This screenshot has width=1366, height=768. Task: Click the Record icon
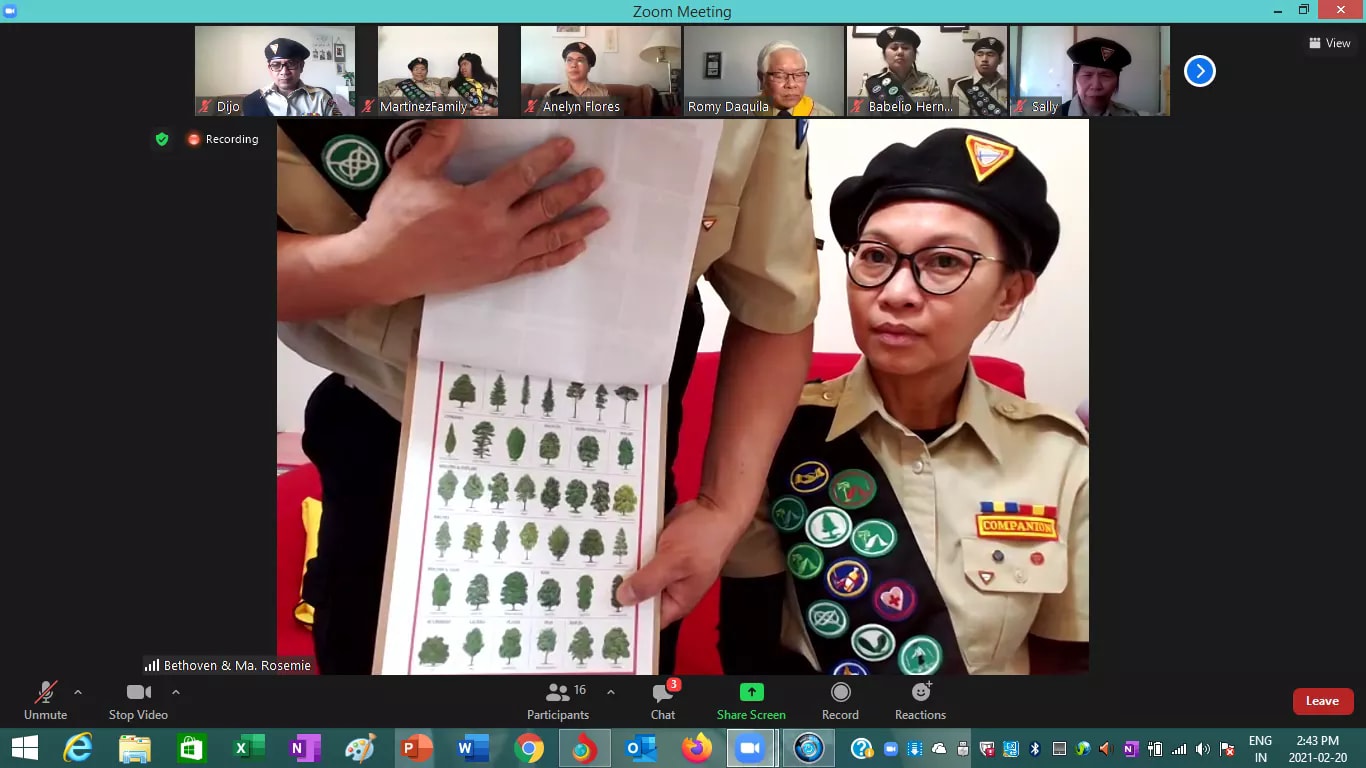coord(840,700)
